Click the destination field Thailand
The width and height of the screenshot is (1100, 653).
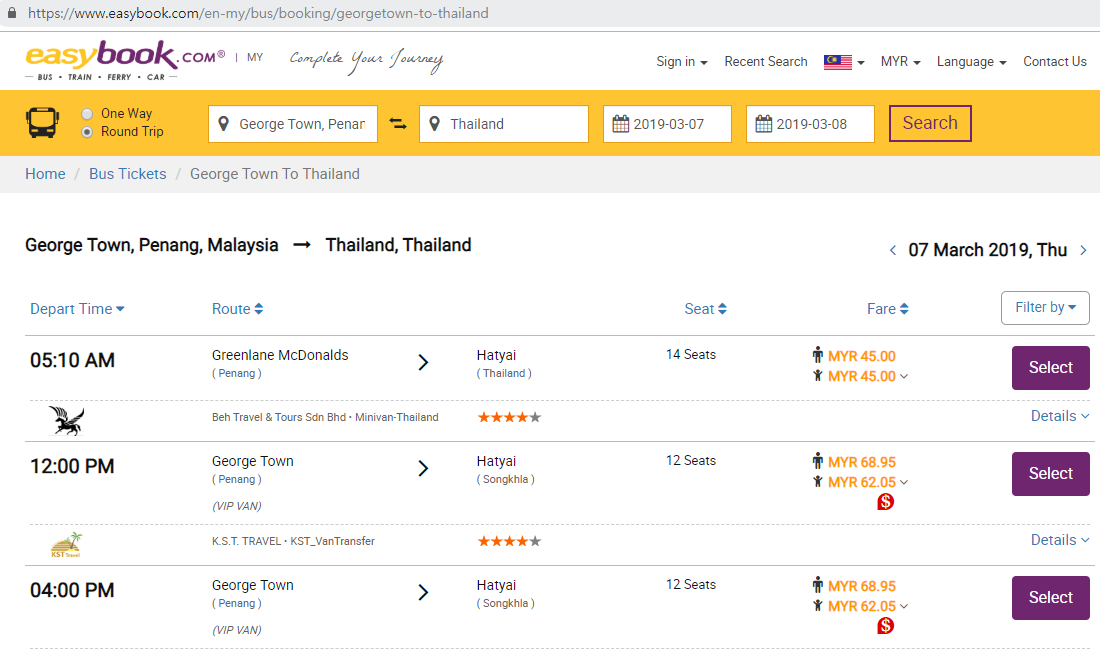(504, 124)
